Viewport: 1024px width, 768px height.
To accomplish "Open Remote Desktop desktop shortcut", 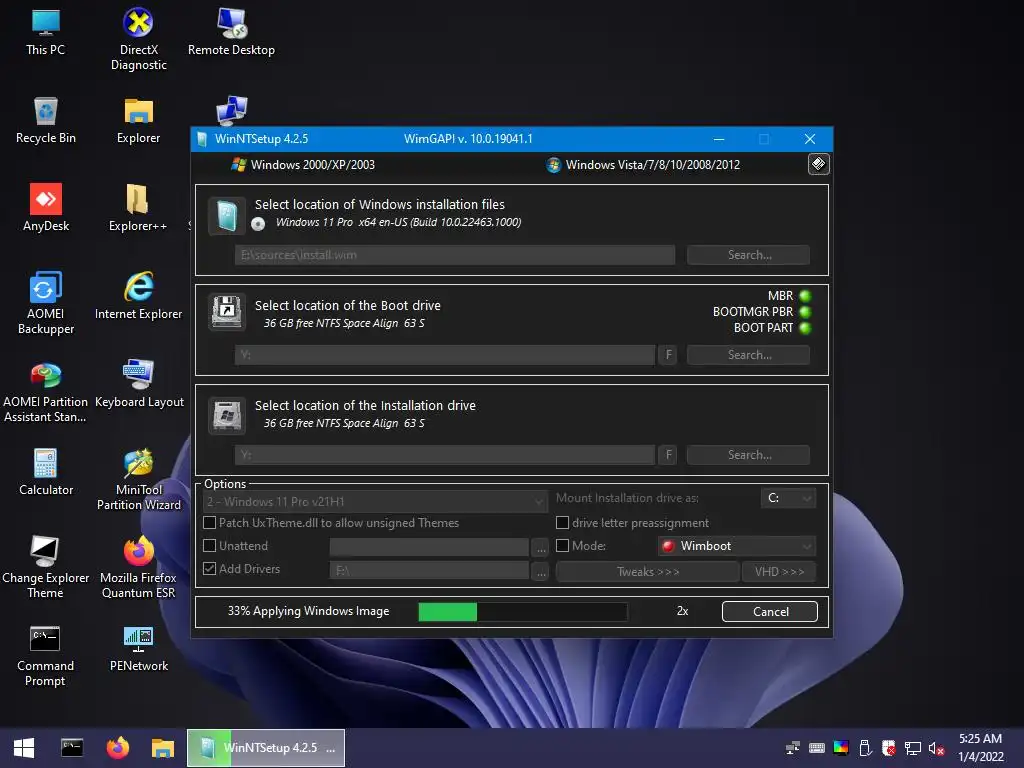I will pyautogui.click(x=231, y=31).
